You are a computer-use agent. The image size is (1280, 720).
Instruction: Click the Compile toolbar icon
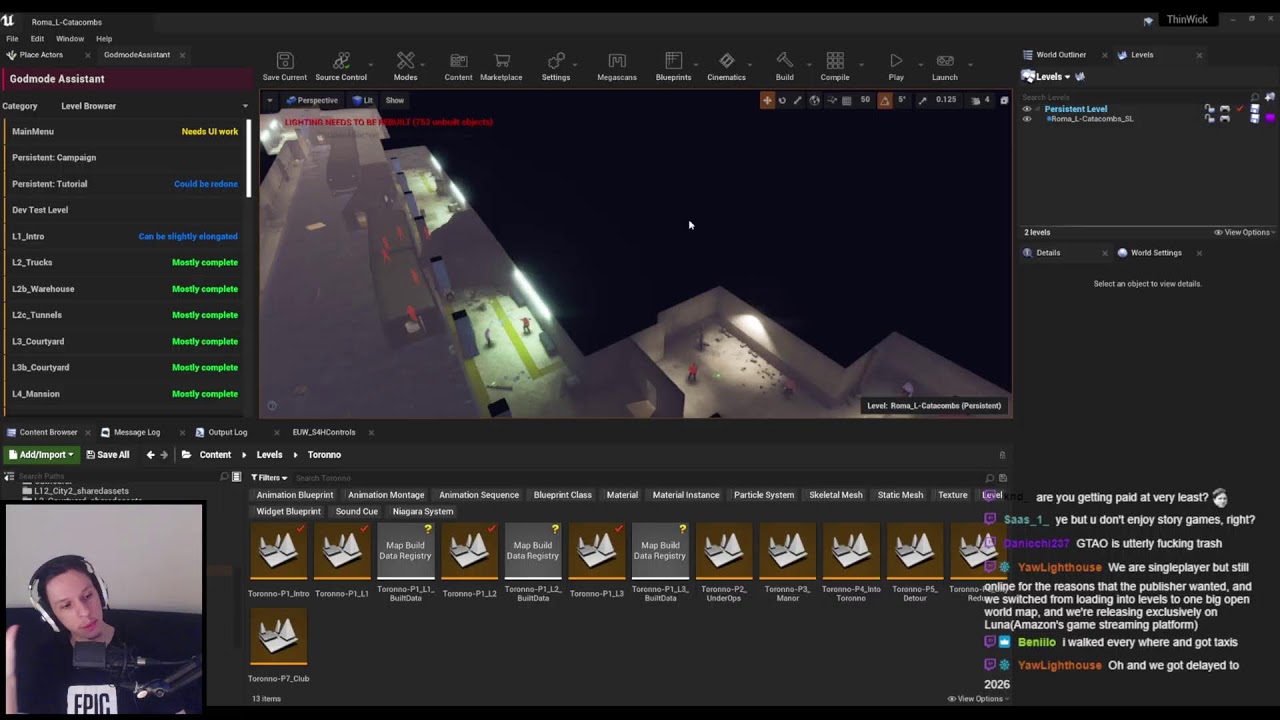(835, 66)
